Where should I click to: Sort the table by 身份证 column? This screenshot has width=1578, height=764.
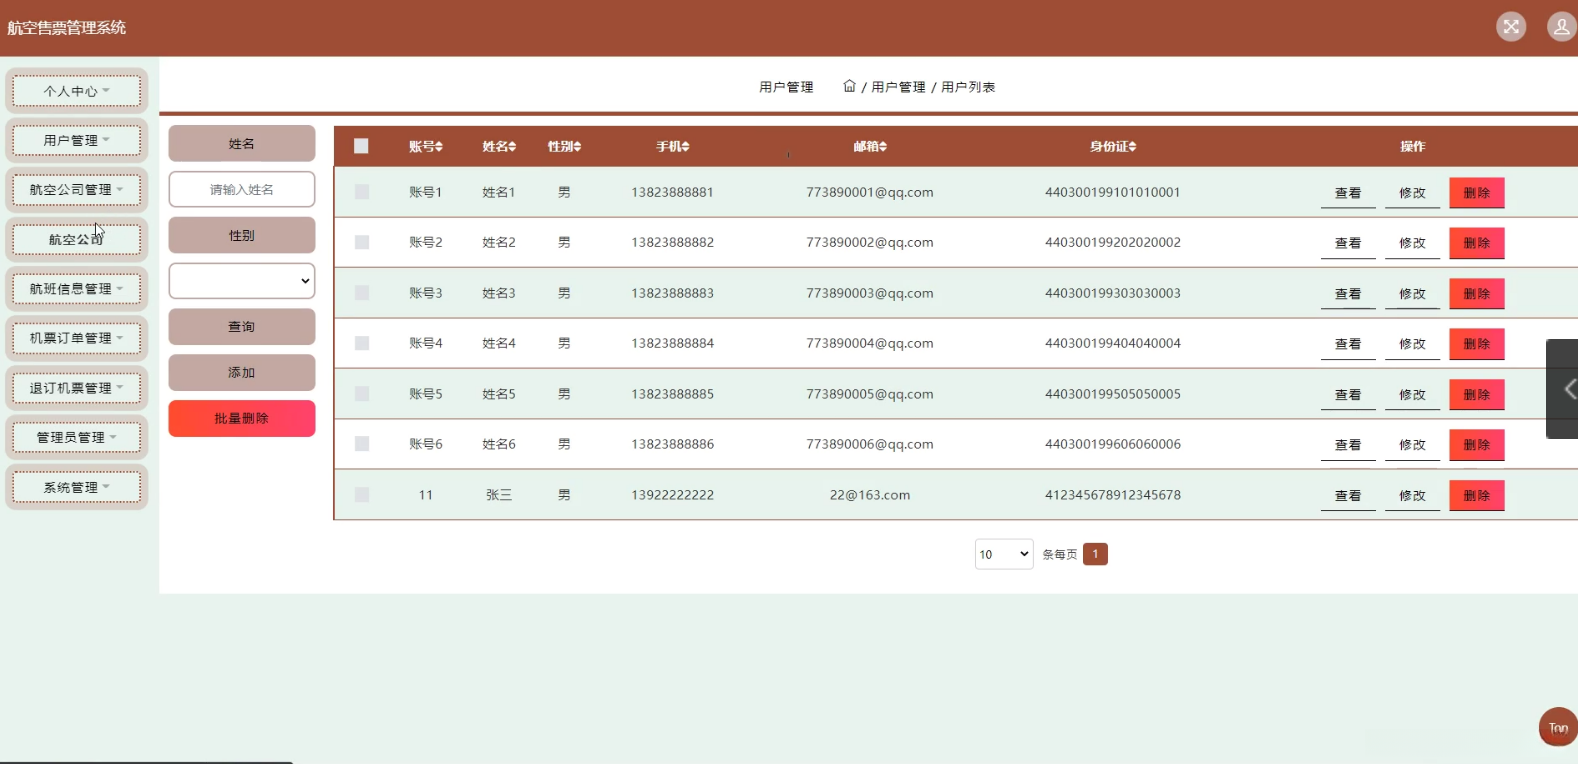[x=1113, y=147]
